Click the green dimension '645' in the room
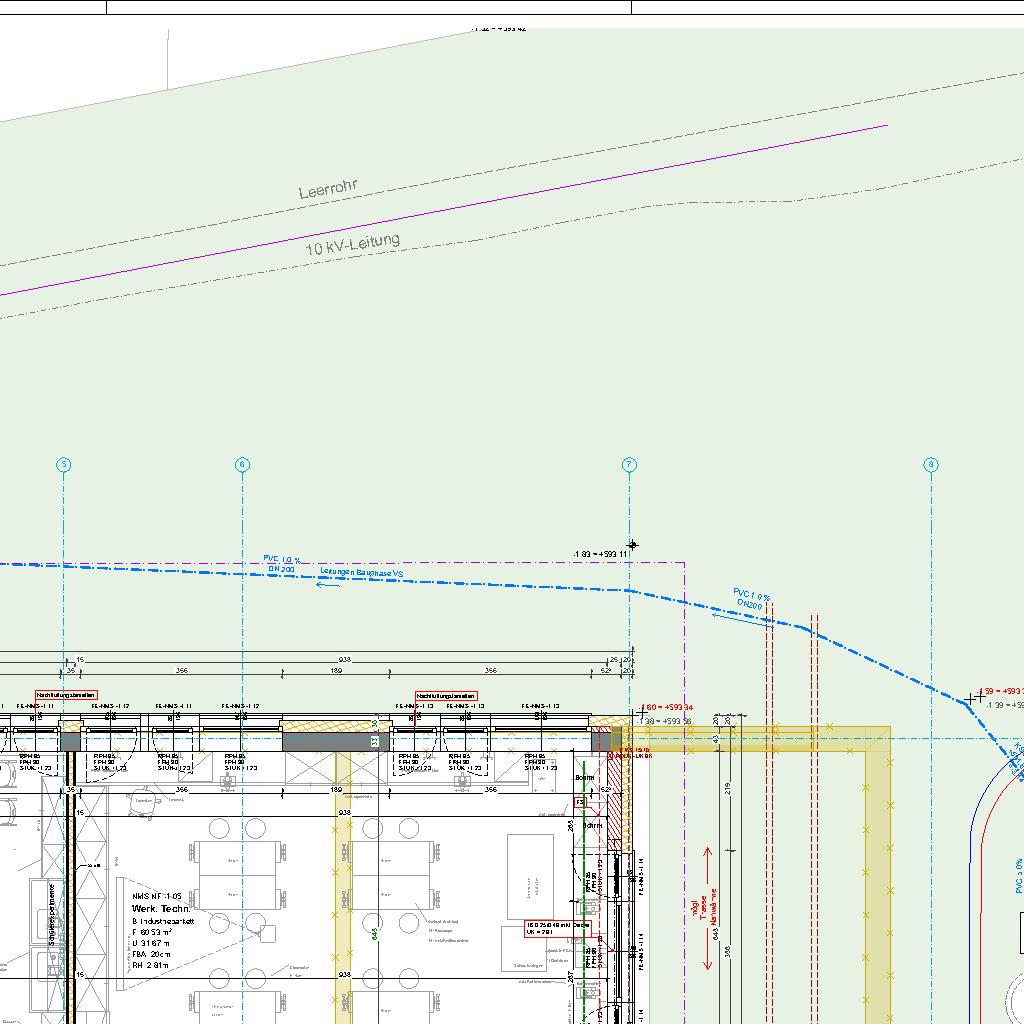The image size is (1024, 1024). point(375,934)
